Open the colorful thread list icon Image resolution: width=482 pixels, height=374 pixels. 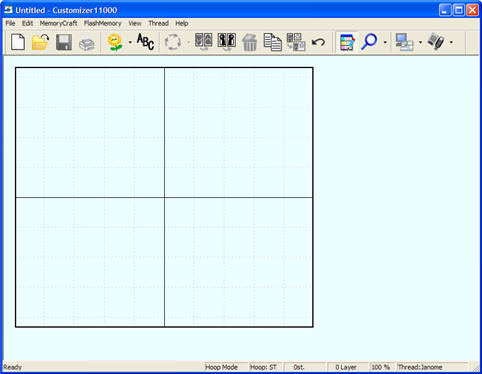coord(347,42)
